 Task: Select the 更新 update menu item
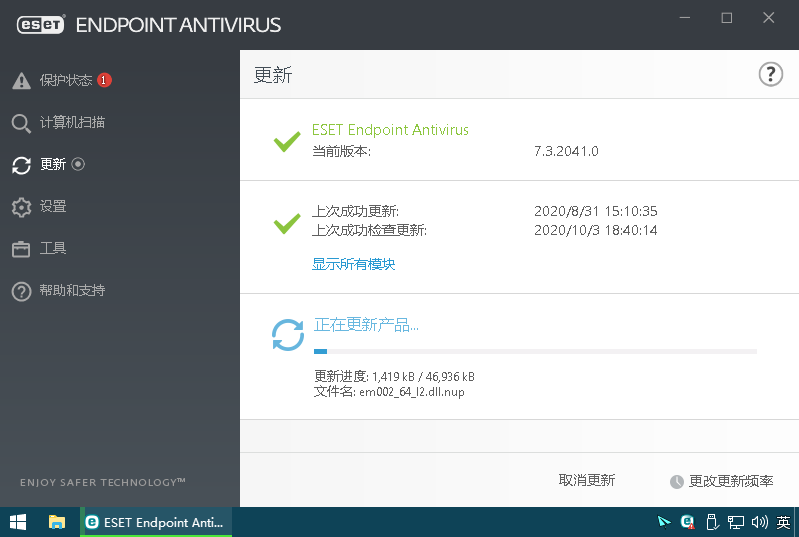click(53, 164)
